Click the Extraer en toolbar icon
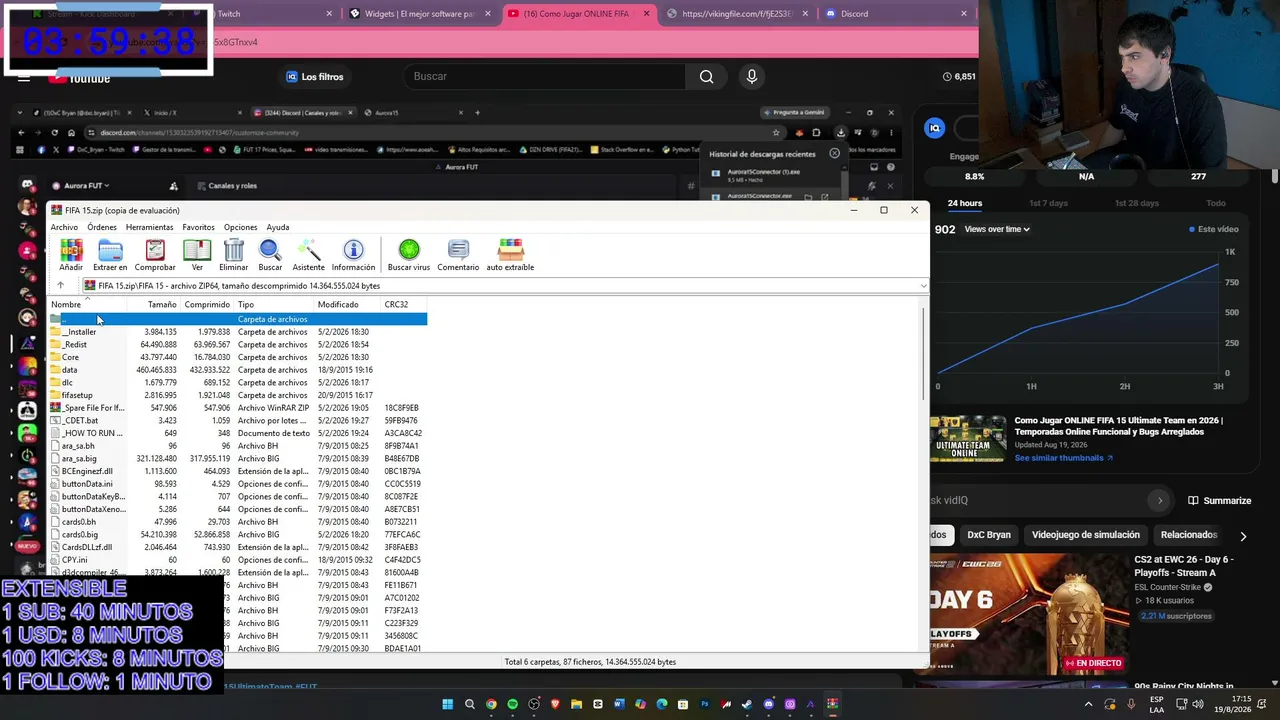The height and width of the screenshot is (720, 1280). tap(110, 255)
